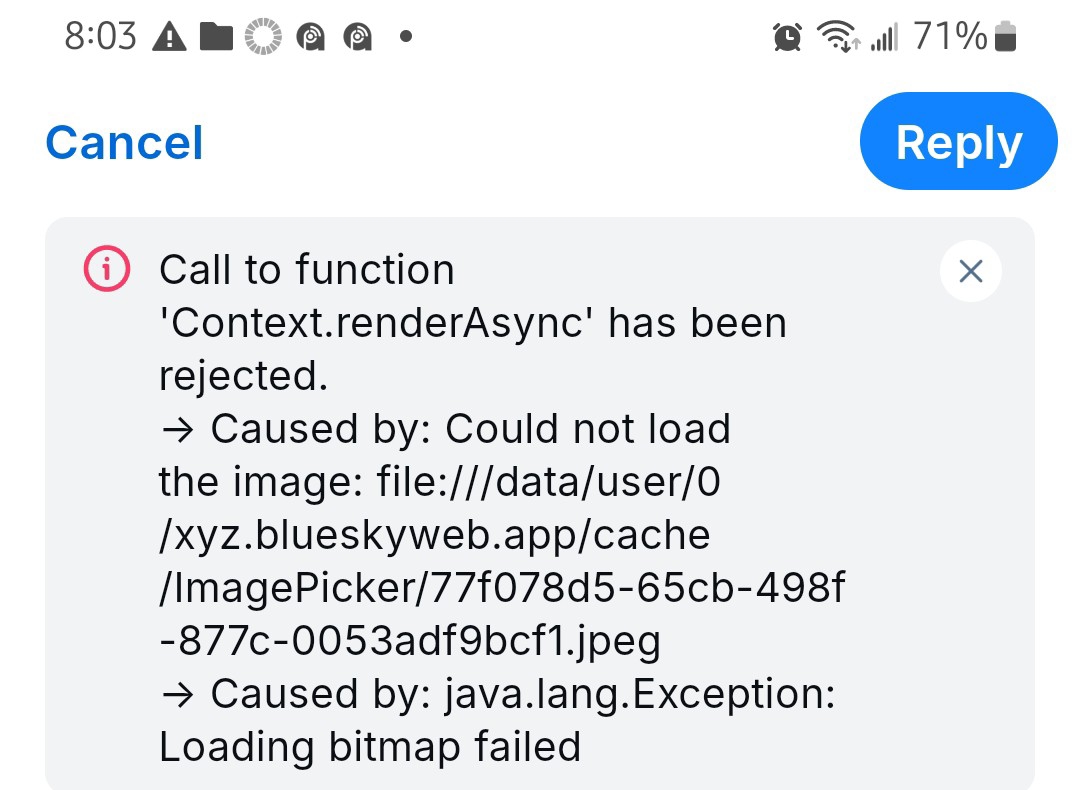The width and height of the screenshot is (1080, 790).
Task: Tap the ImagePicker file path text
Action: [500, 589]
